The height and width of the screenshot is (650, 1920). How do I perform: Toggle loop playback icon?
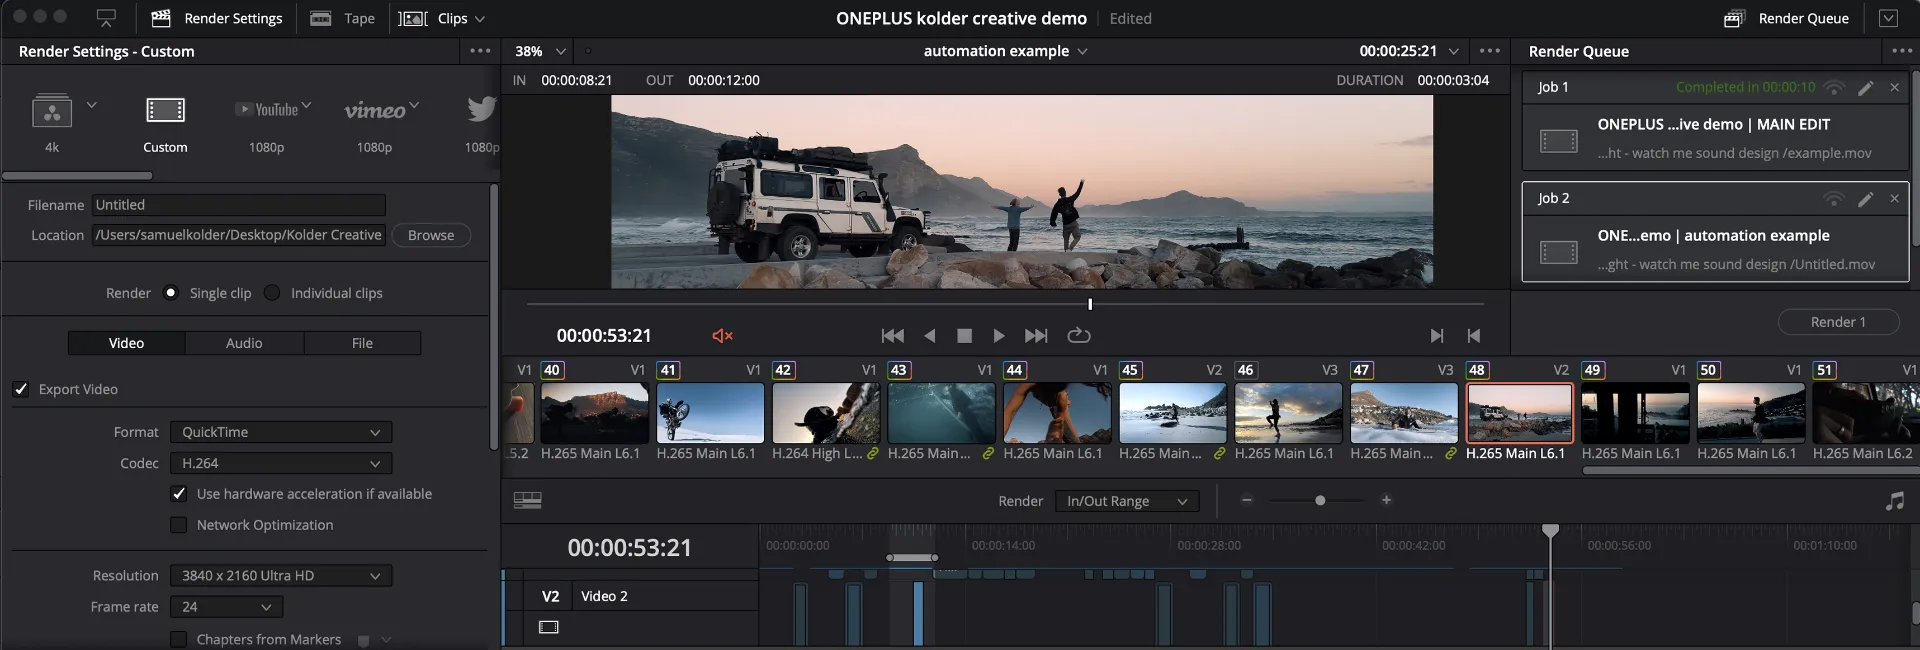pos(1078,336)
